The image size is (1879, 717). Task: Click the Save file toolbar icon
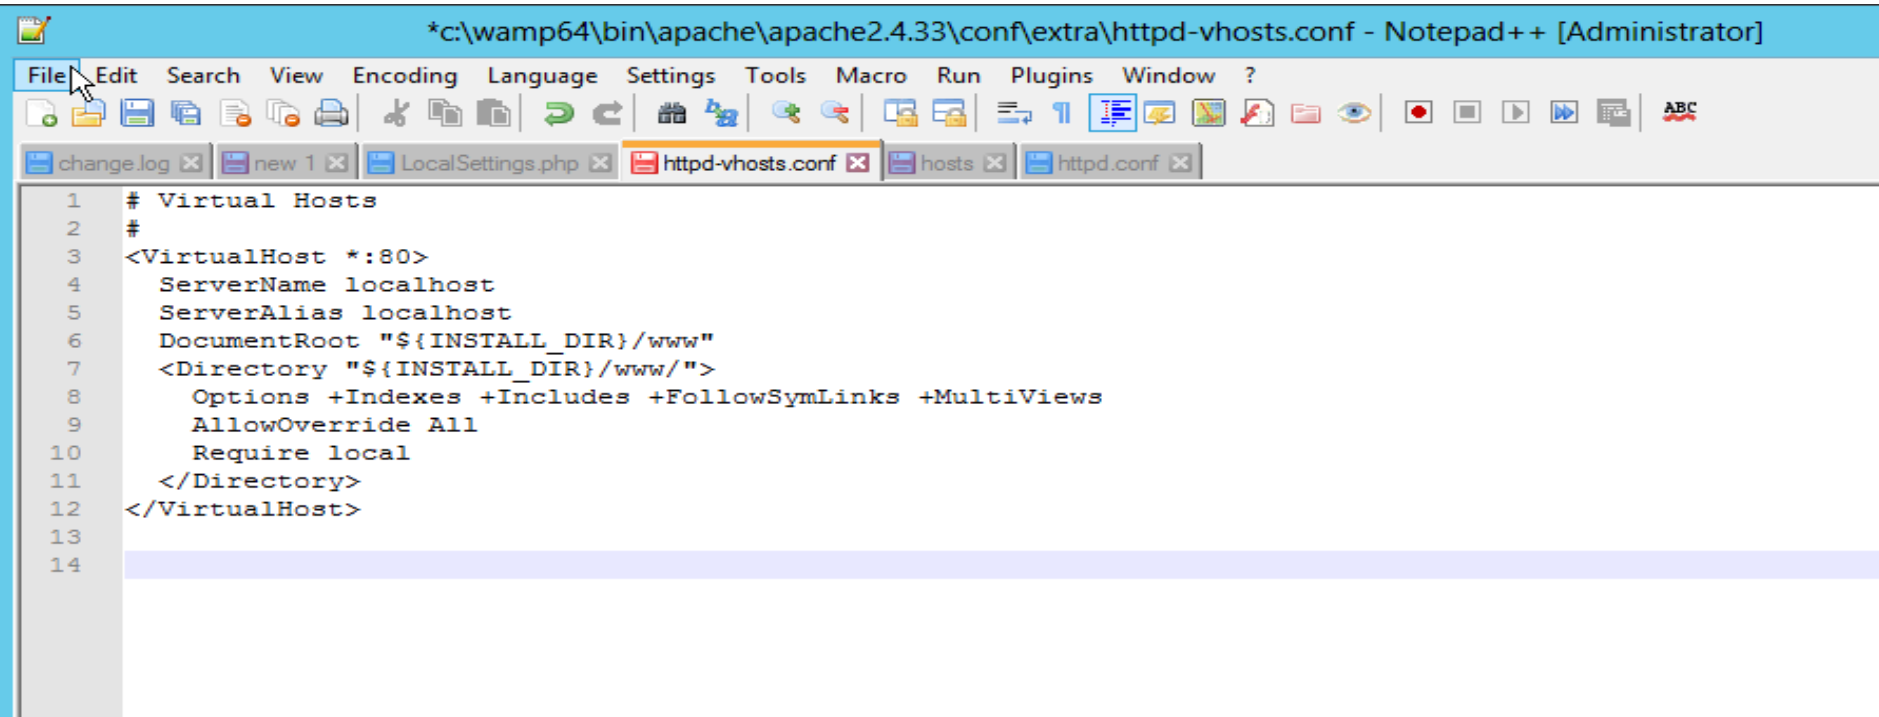pyautogui.click(x=137, y=113)
